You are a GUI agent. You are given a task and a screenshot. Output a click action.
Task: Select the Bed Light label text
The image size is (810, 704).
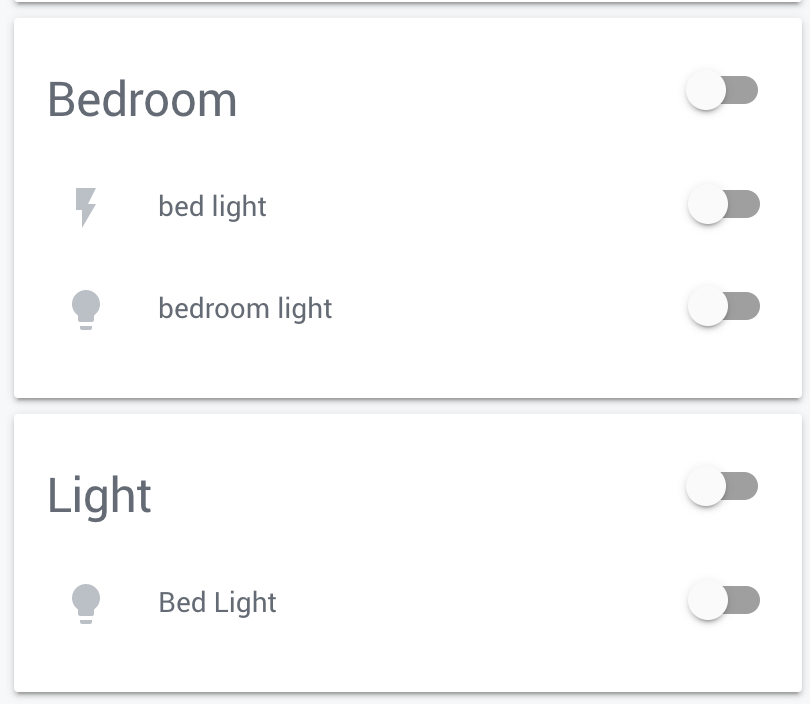[x=217, y=602]
